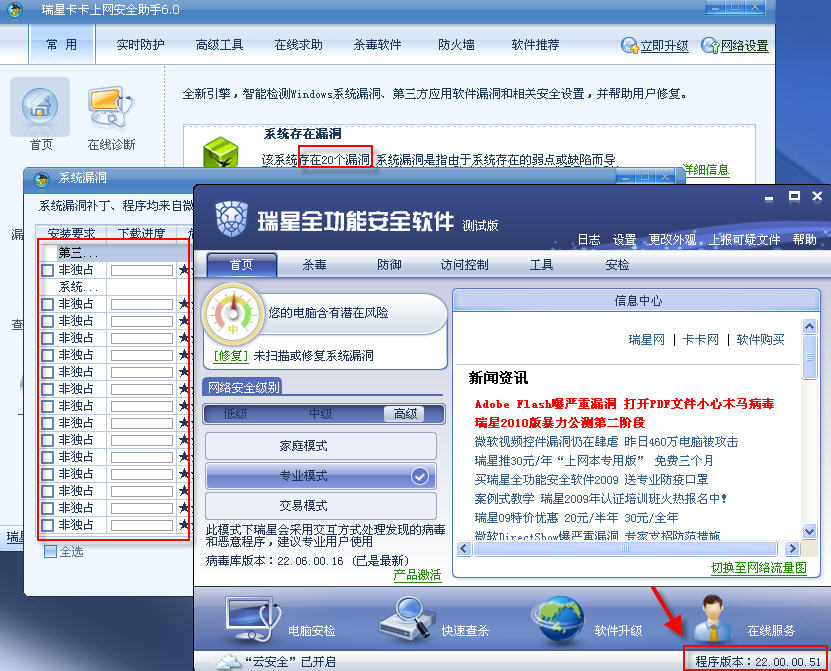Viewport: 831px width, 671px height.
Task: Click news horizontal scrollbar left arrow
Action: click(464, 548)
